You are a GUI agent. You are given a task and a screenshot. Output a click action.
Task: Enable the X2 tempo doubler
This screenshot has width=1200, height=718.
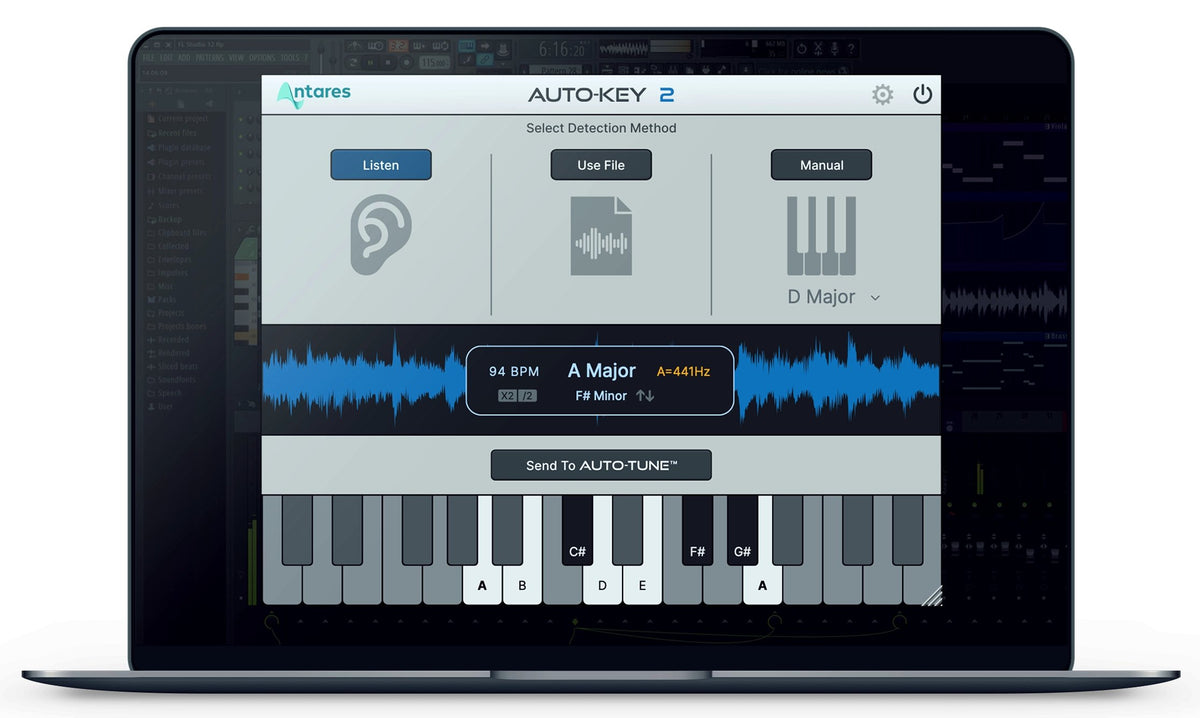click(x=505, y=396)
